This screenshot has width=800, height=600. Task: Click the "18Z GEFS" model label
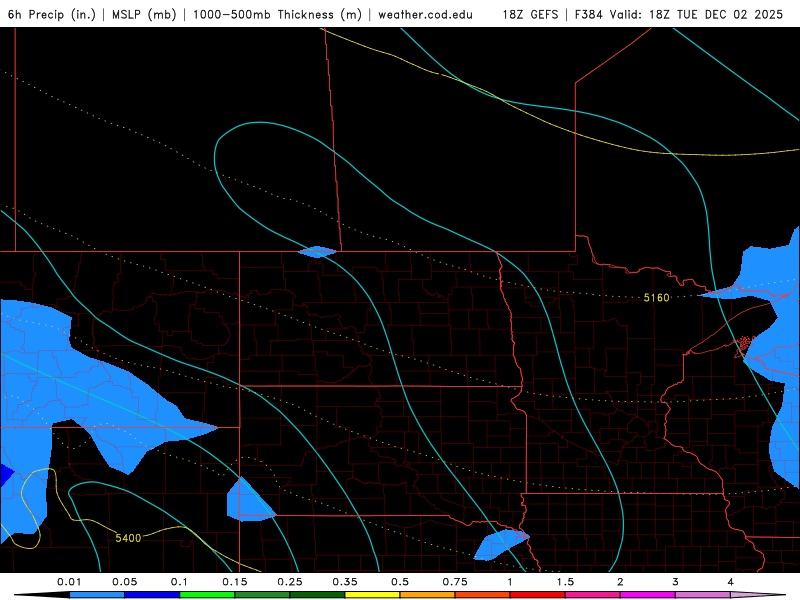click(530, 14)
